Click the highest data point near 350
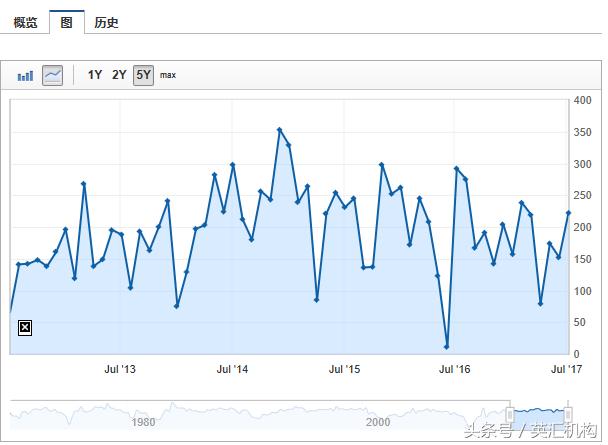This screenshot has height=445, width=608. tap(279, 130)
